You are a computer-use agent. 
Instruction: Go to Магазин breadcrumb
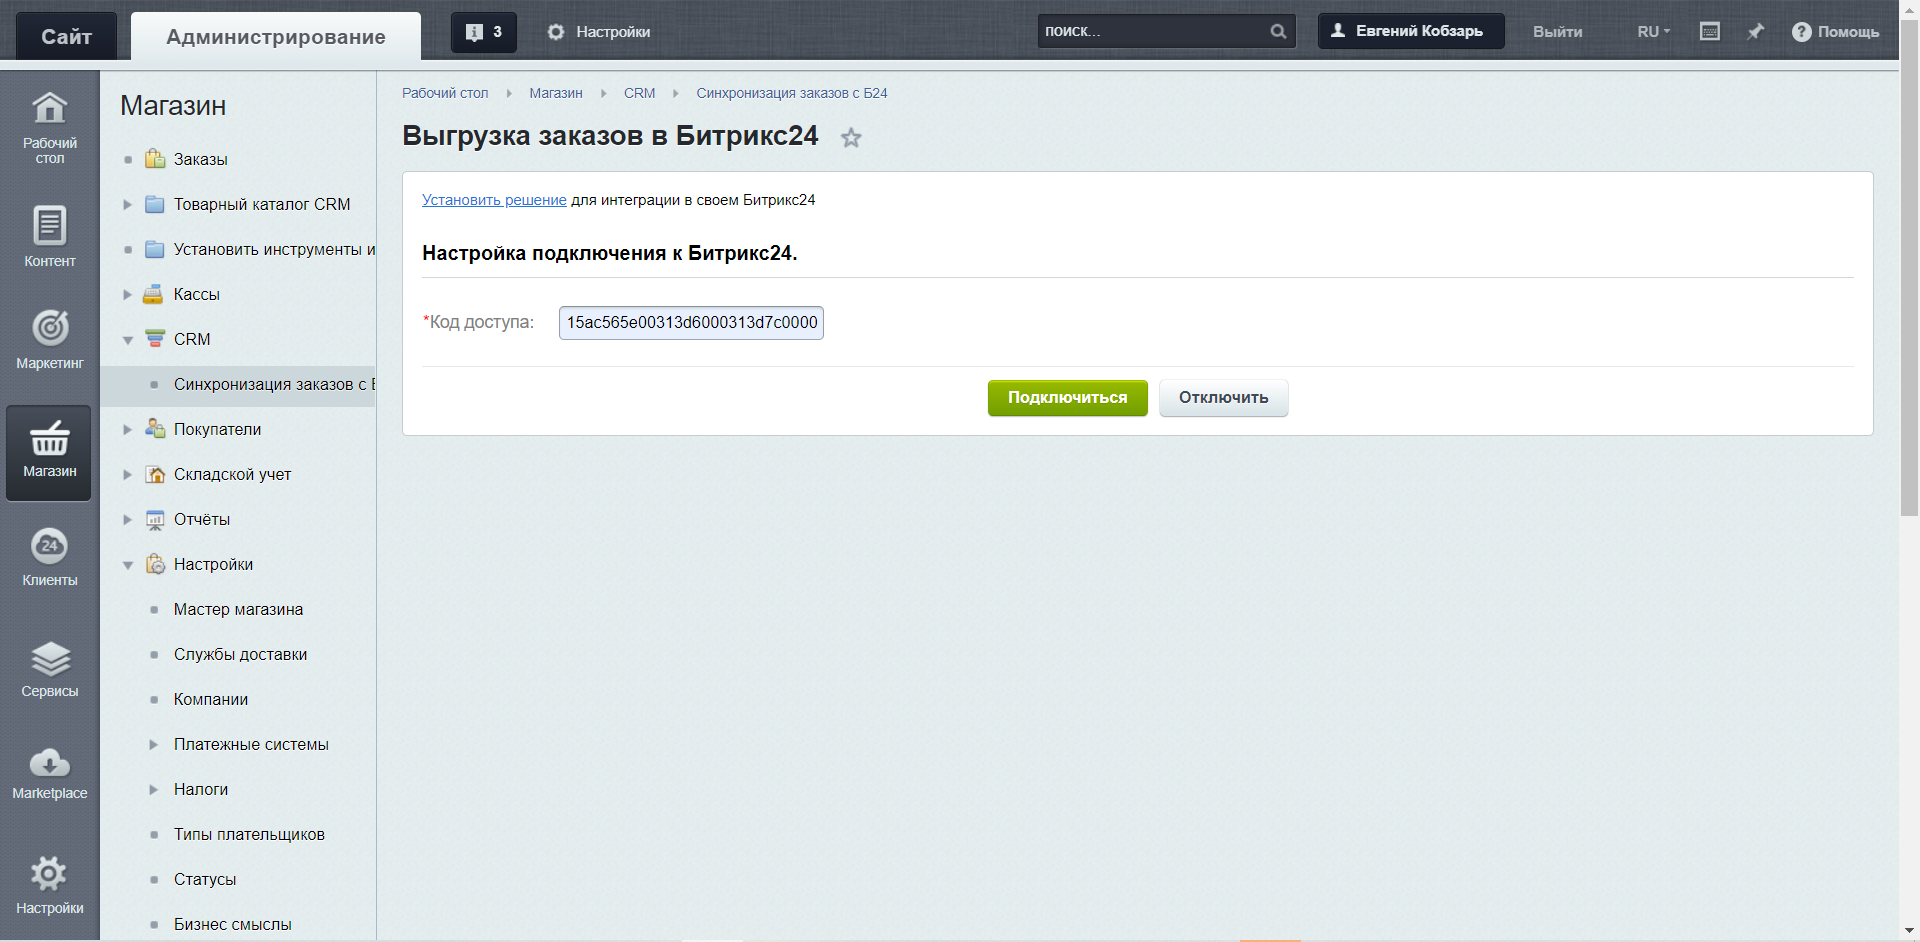coord(556,93)
